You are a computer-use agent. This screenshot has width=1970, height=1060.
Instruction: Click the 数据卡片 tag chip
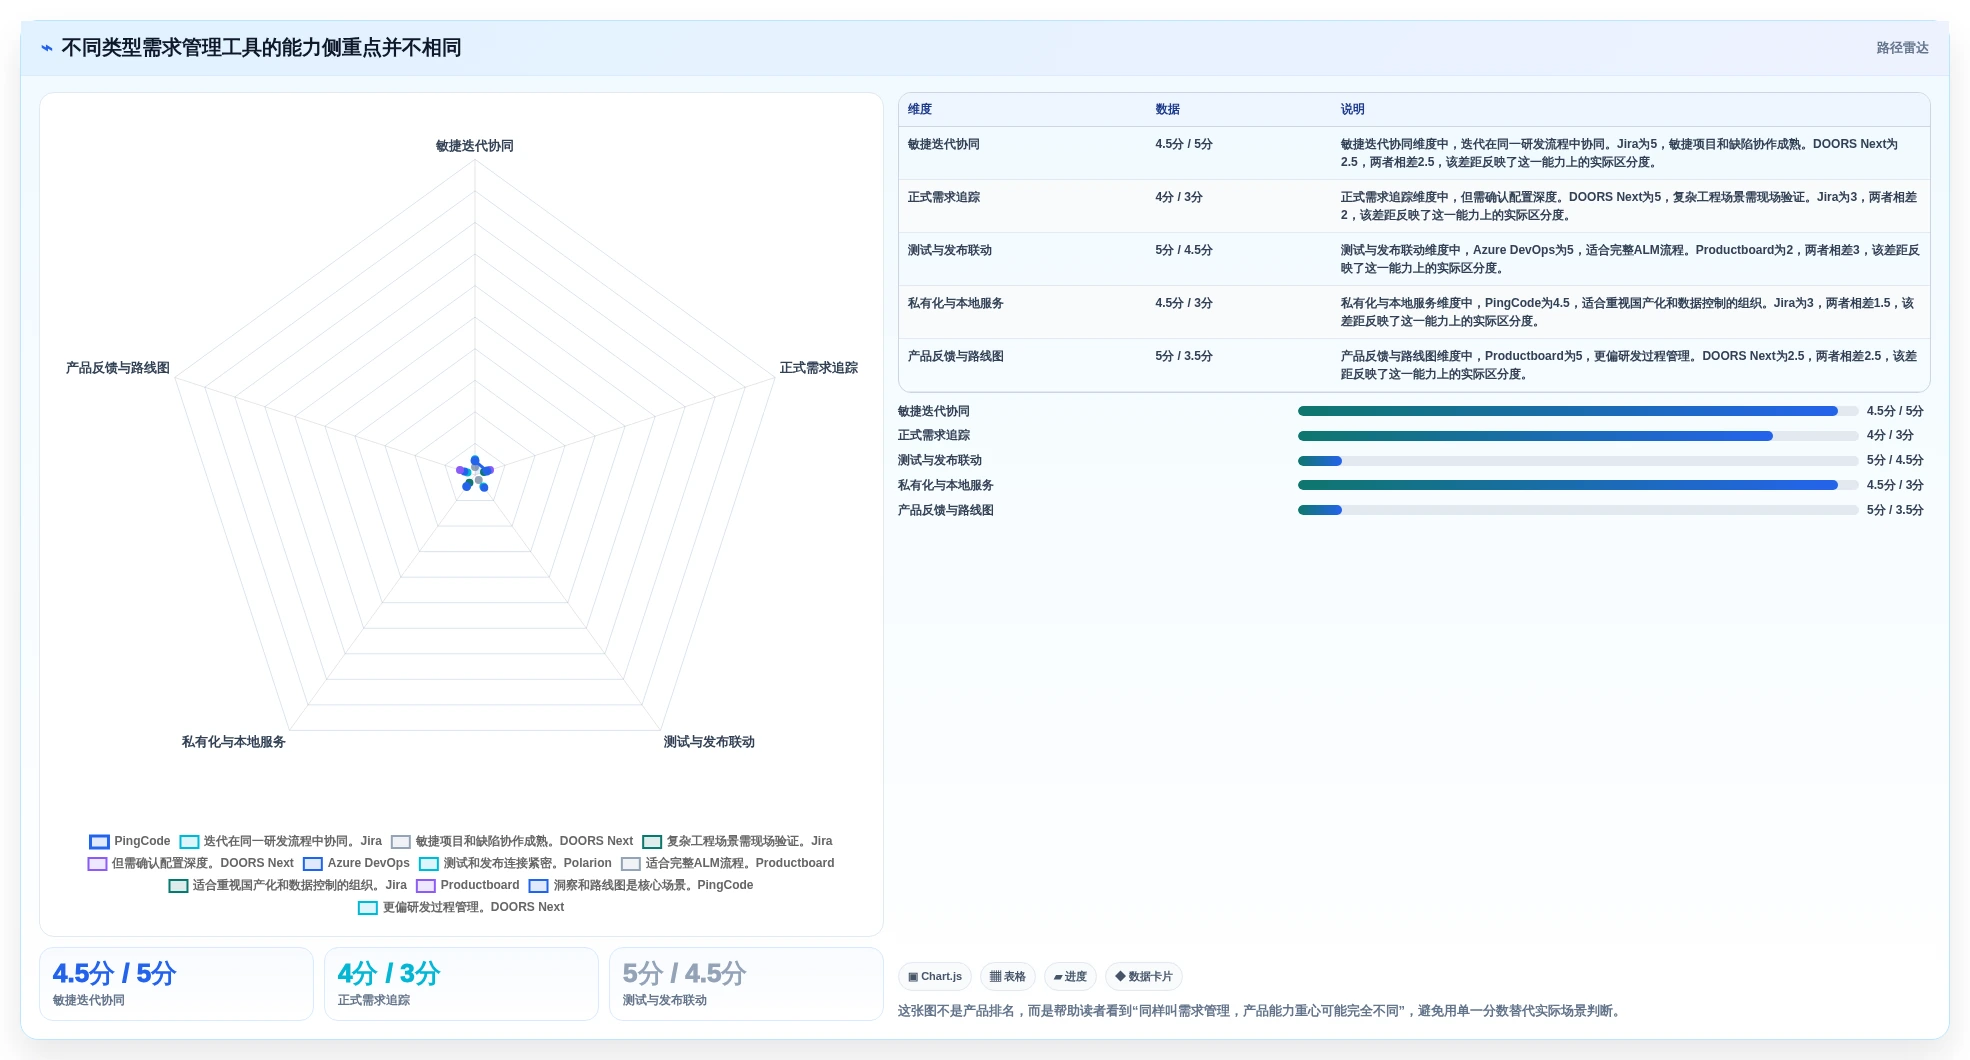point(1144,977)
